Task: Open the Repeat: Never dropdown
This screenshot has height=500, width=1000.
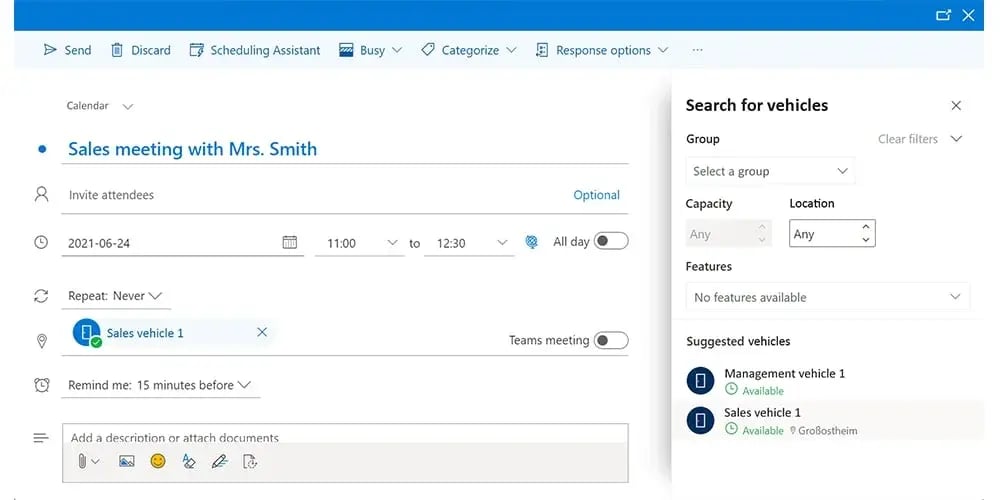Action: (x=115, y=296)
